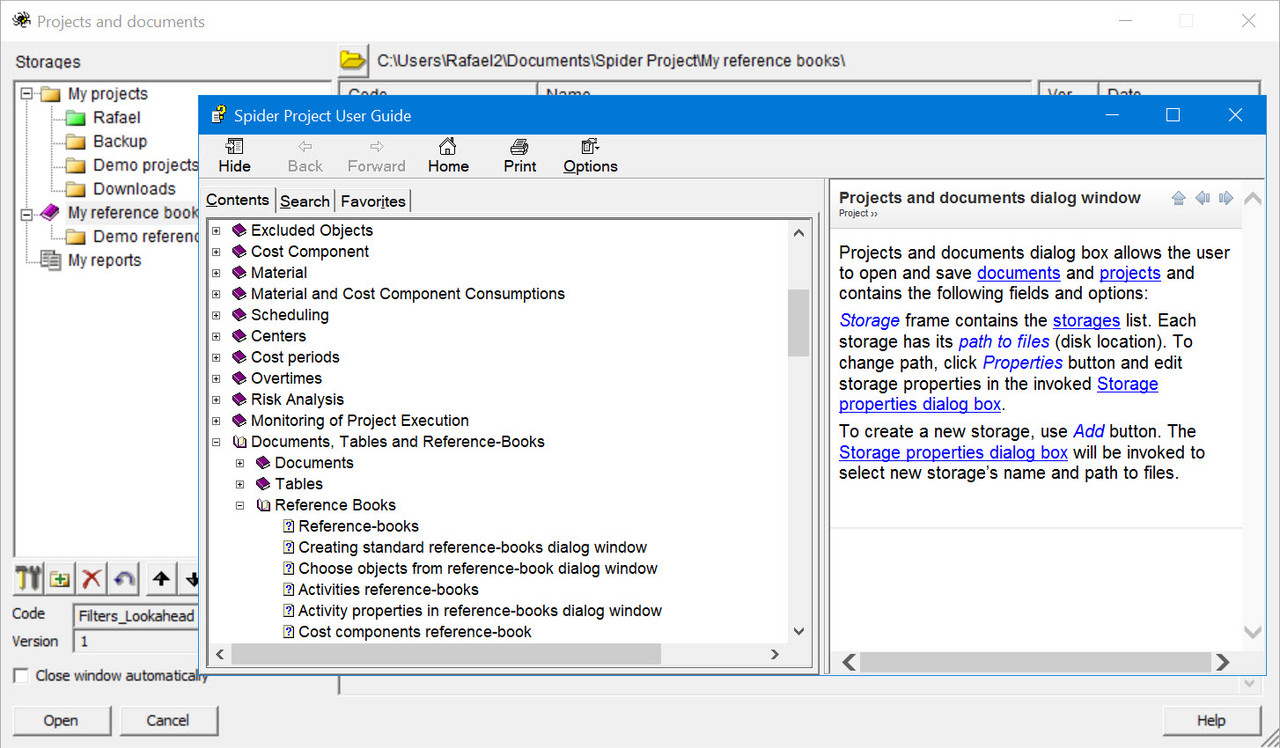Click Help button in Projects dialog
This screenshot has width=1280, height=748.
tap(1211, 720)
